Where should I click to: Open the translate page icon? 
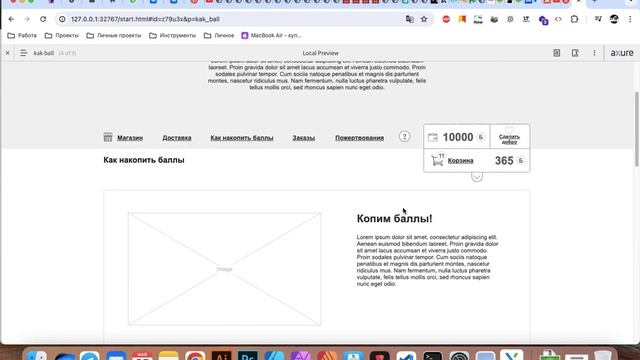pyautogui.click(x=409, y=19)
